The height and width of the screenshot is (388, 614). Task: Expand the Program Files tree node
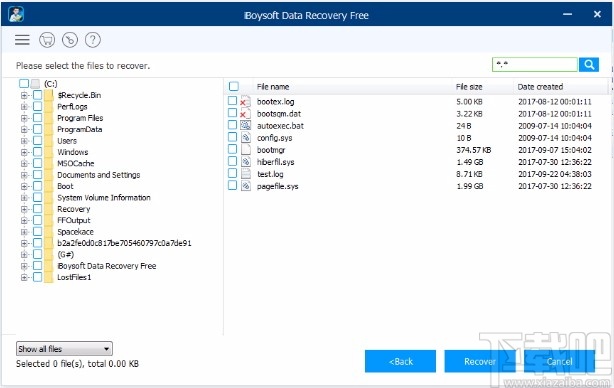point(24,118)
